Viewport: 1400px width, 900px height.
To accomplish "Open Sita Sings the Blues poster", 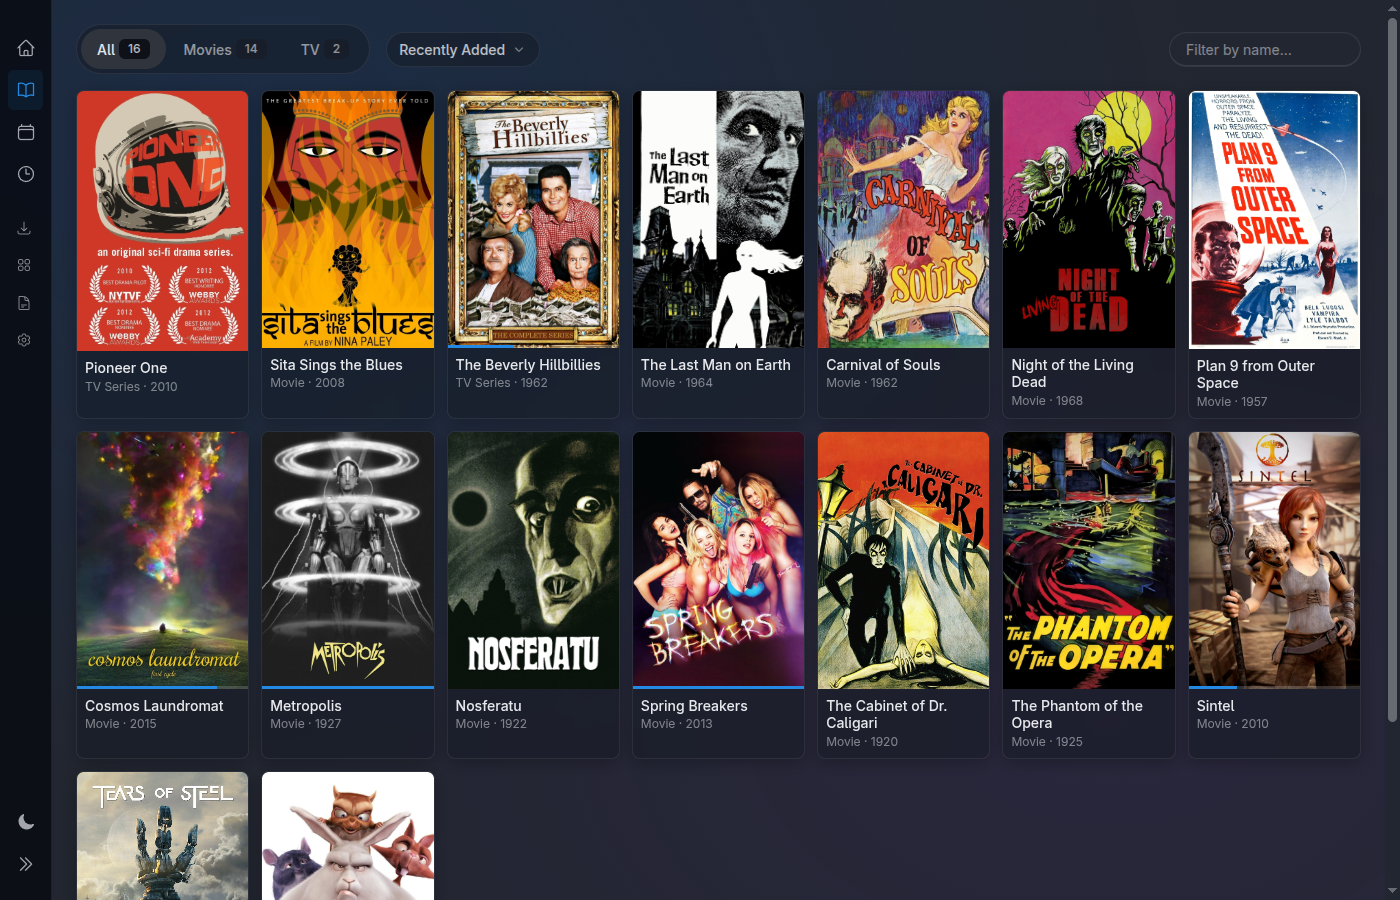I will [348, 219].
